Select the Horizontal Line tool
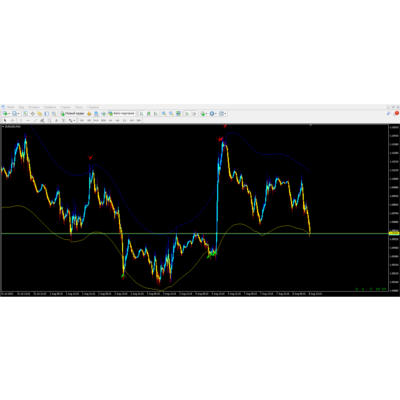The width and height of the screenshot is (400, 400). (28, 120)
